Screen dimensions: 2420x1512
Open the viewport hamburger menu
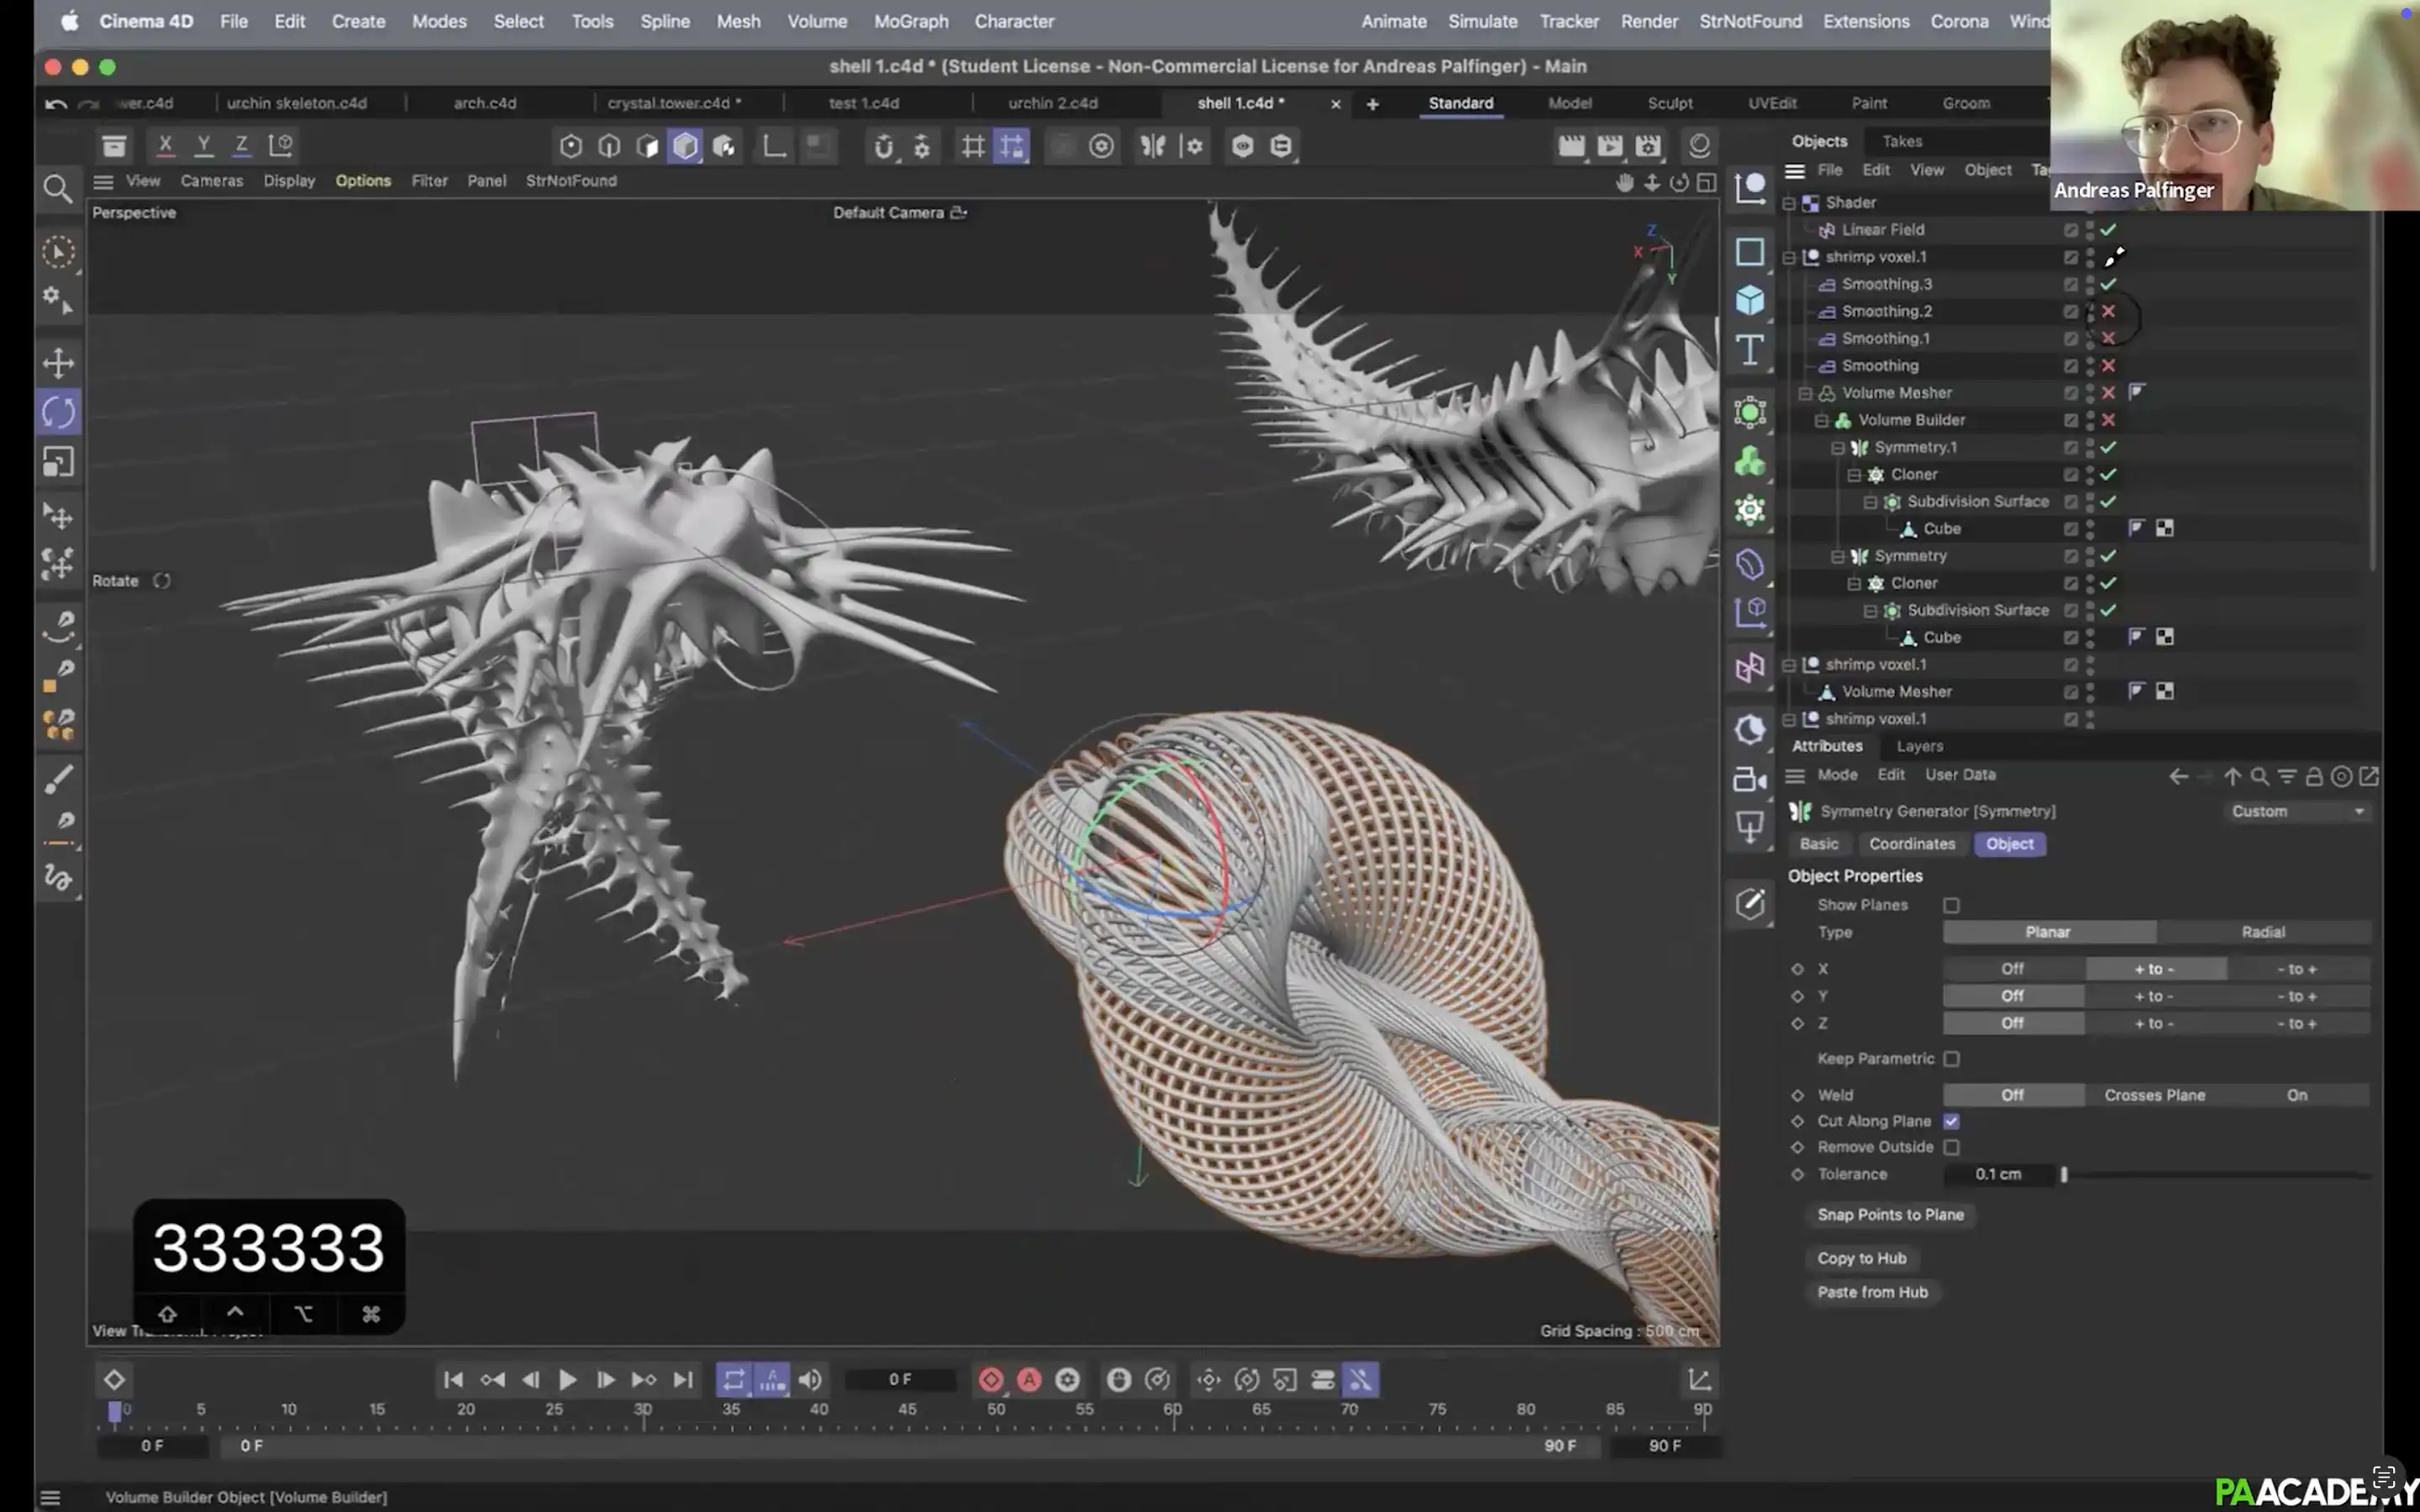(x=103, y=181)
